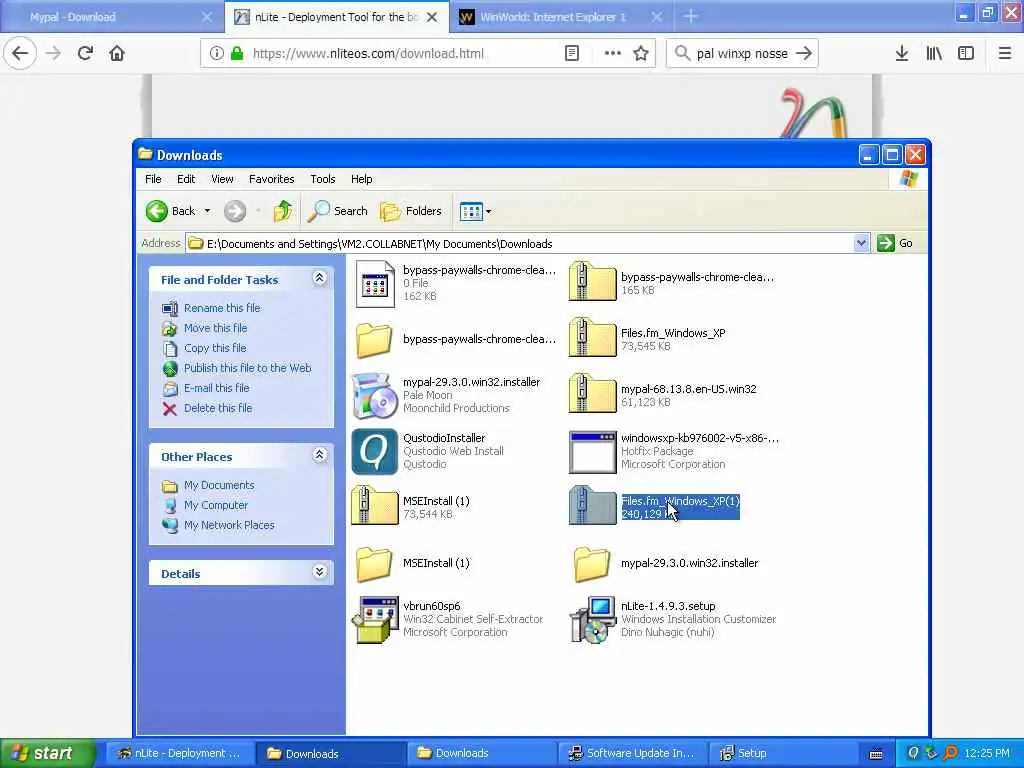Open the Firefox hamburger menu
The height and width of the screenshot is (768, 1024).
pyautogui.click(x=1005, y=53)
